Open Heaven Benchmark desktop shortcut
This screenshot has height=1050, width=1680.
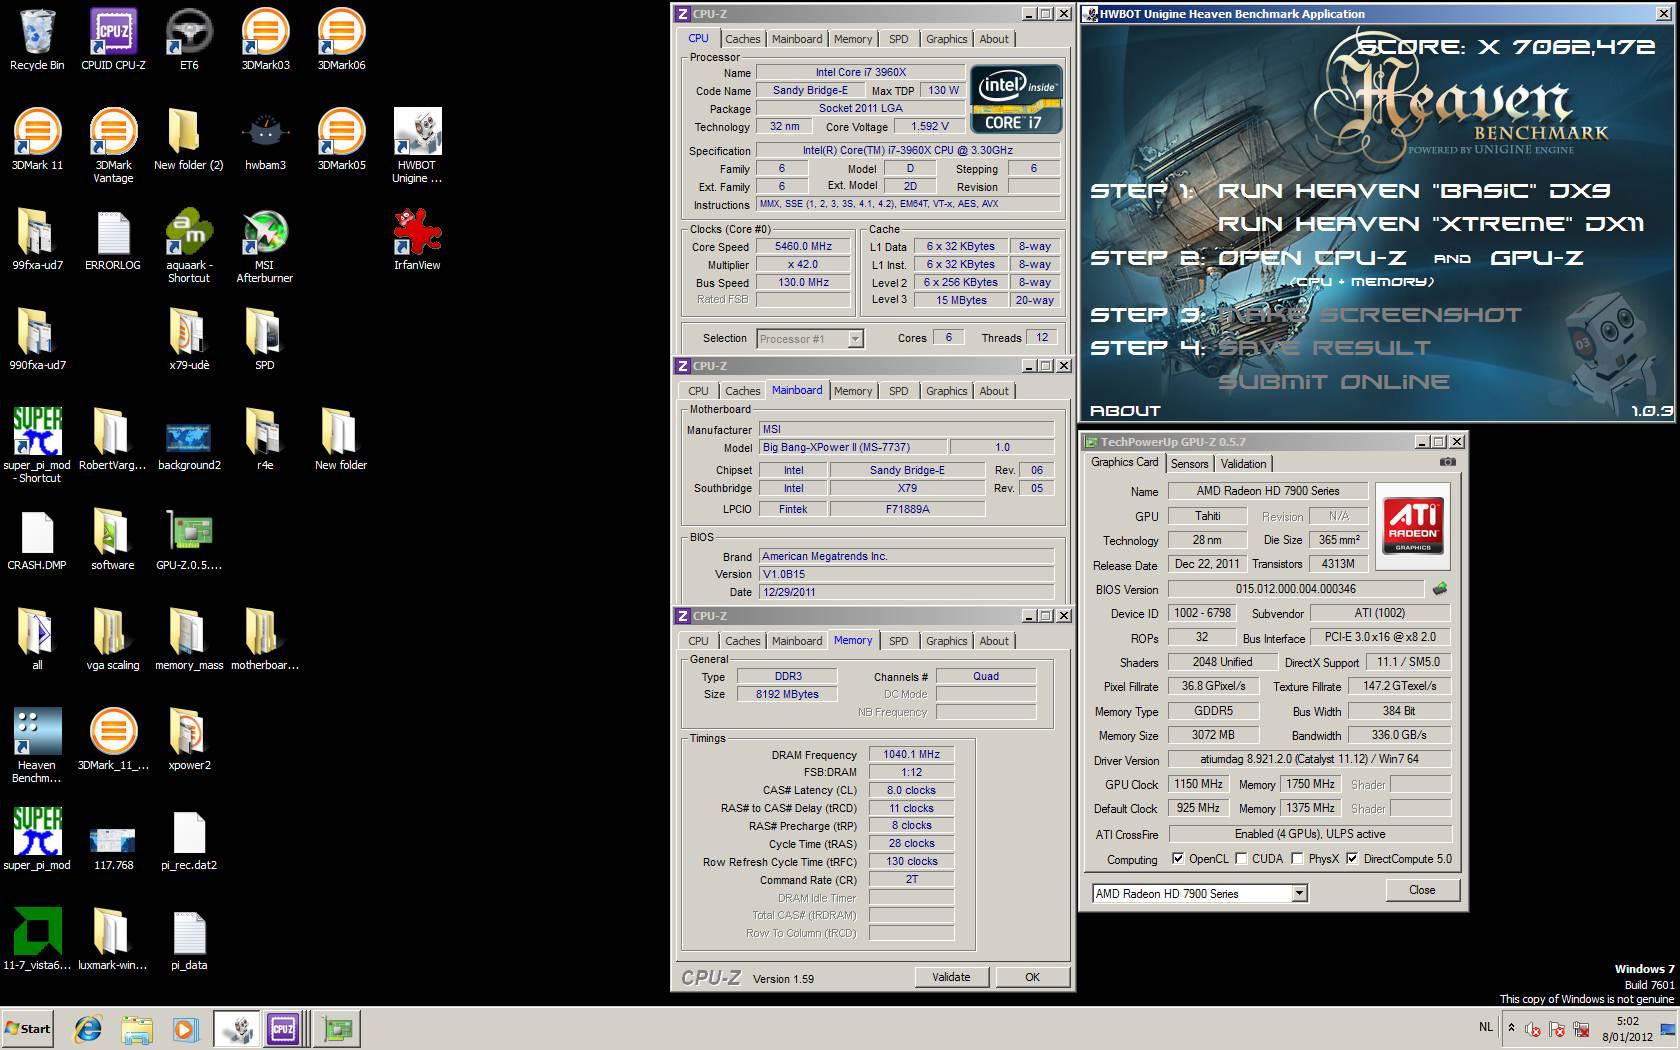point(37,746)
